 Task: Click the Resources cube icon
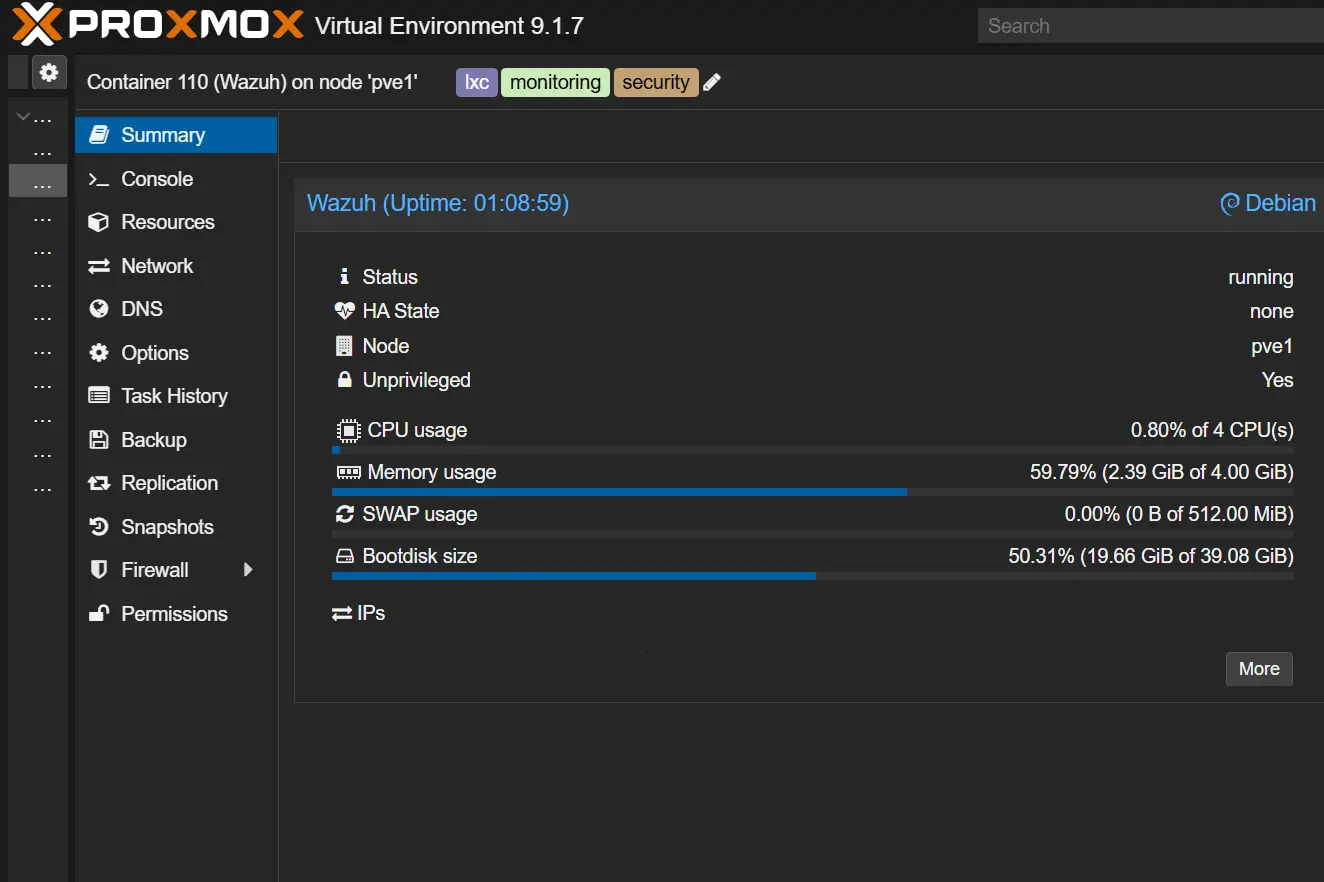click(98, 222)
